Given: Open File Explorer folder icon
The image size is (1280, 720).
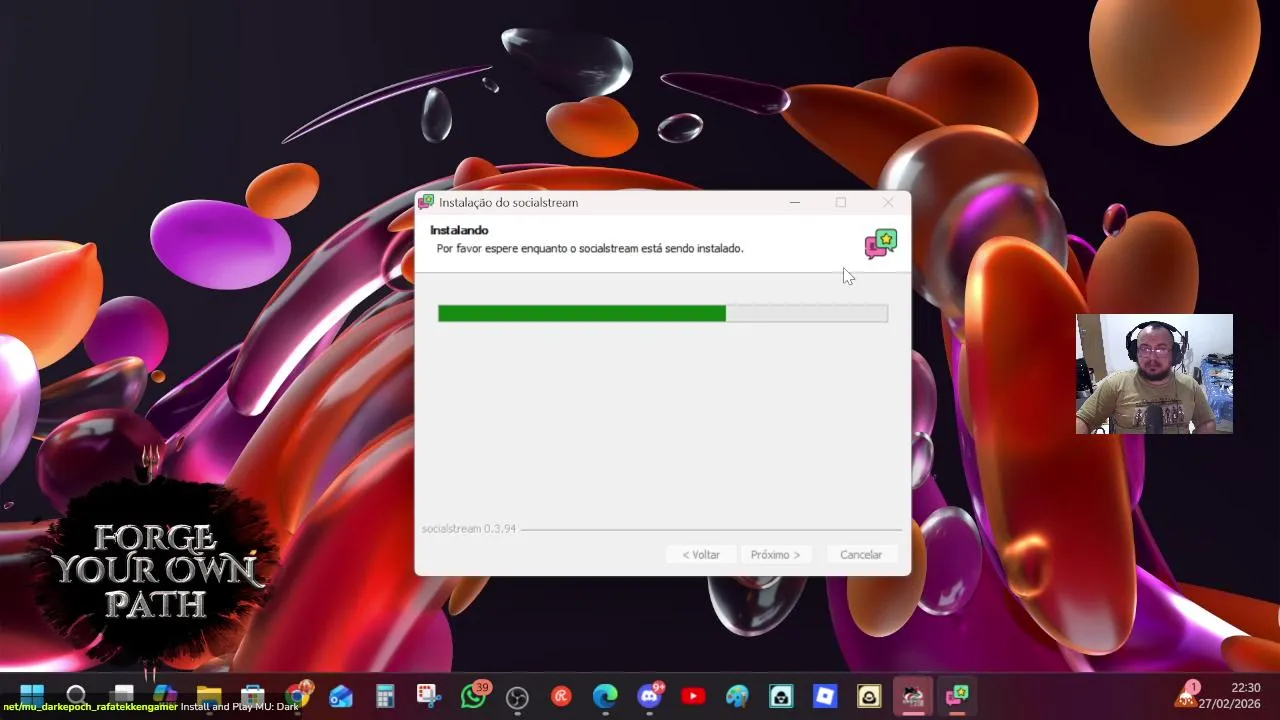Looking at the screenshot, I should click(209, 695).
